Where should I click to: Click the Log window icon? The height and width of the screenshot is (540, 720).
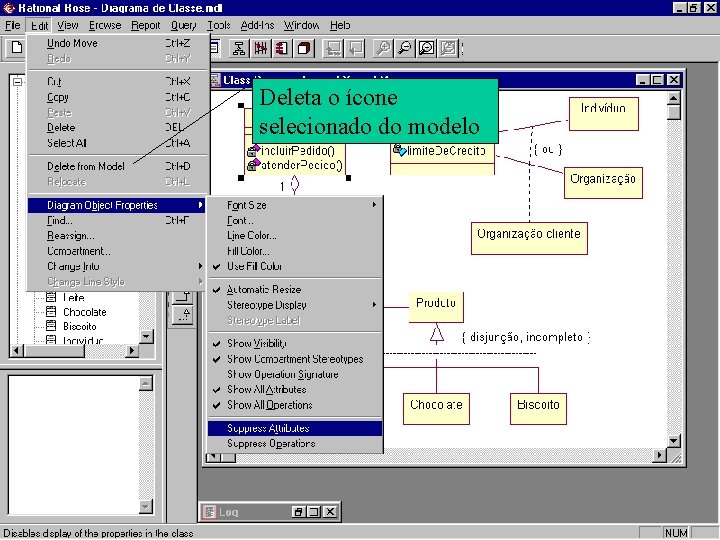coord(209,512)
